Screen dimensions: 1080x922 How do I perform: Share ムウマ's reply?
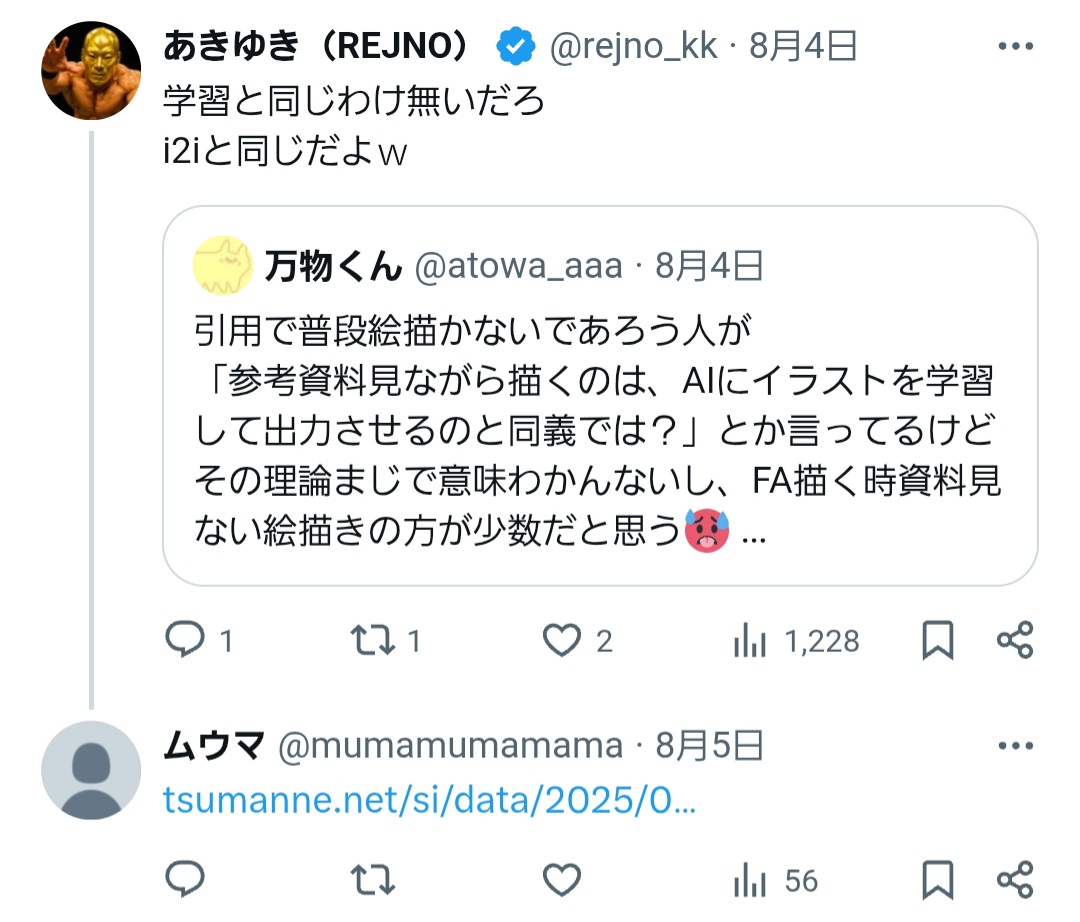(x=1015, y=880)
